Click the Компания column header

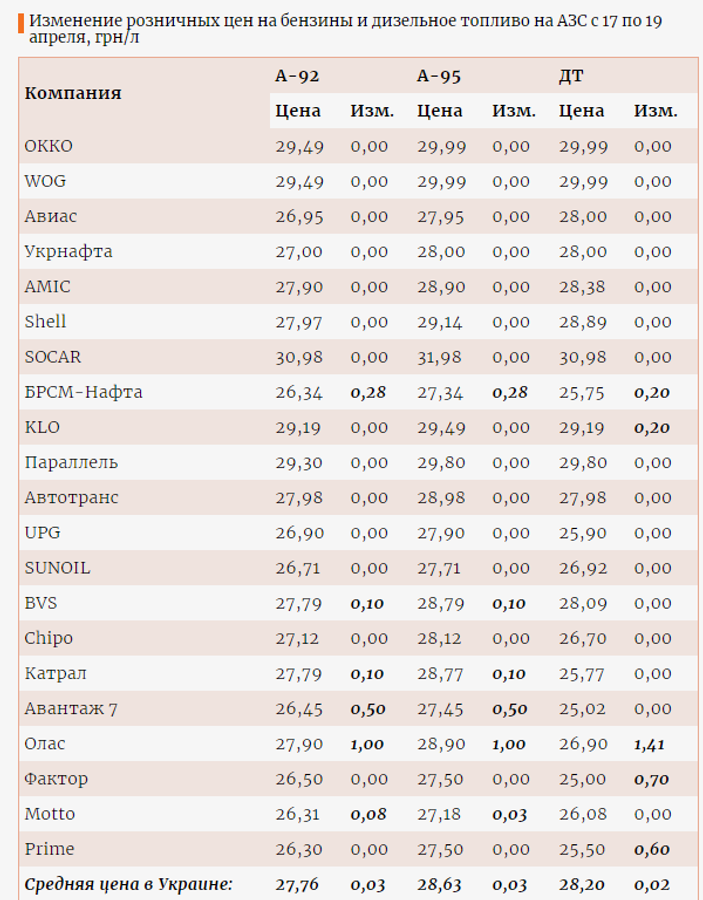click(73, 93)
